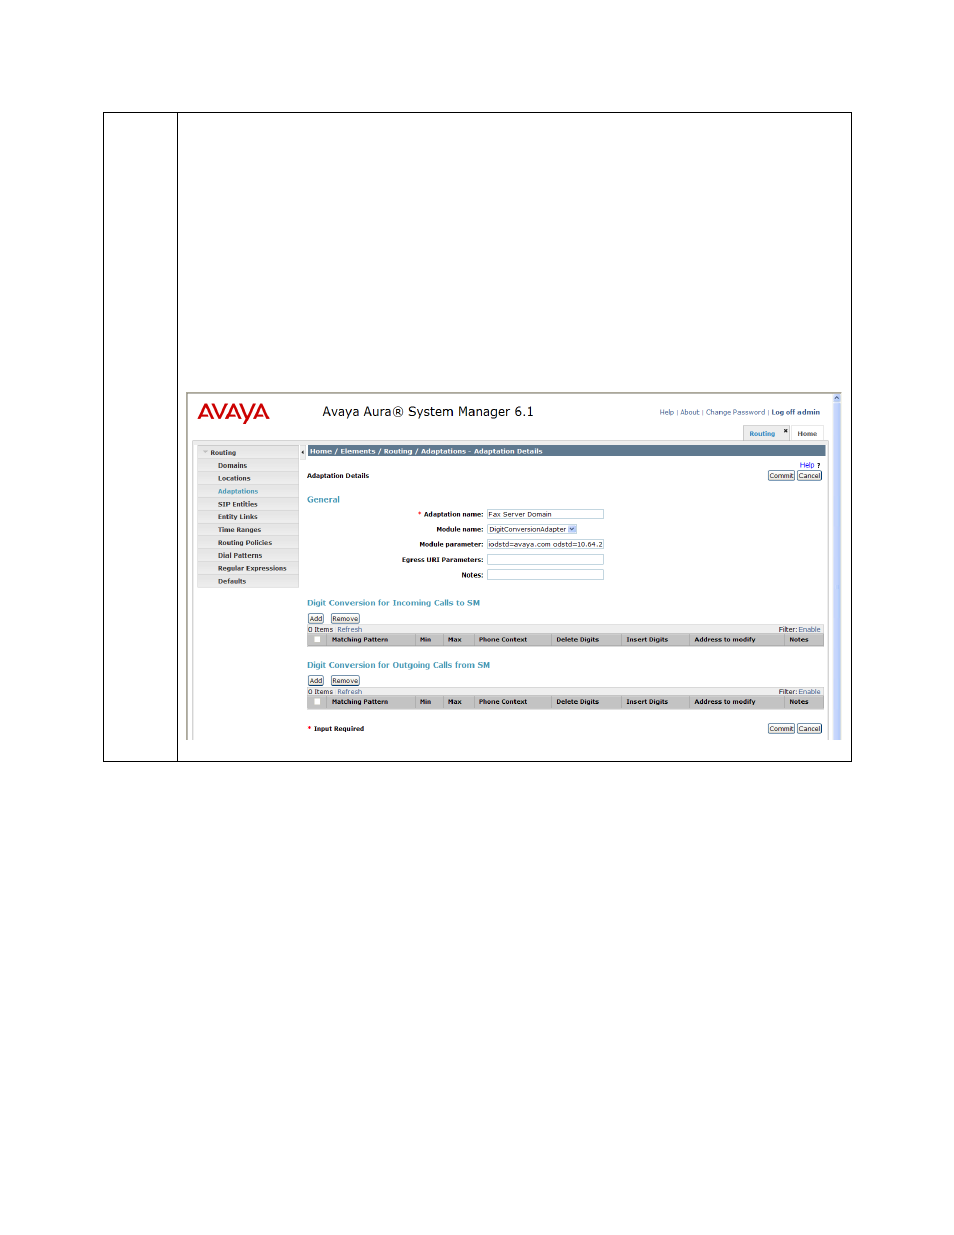Add an incoming calls digit conversion
The height and width of the screenshot is (1235, 954).
[316, 619]
